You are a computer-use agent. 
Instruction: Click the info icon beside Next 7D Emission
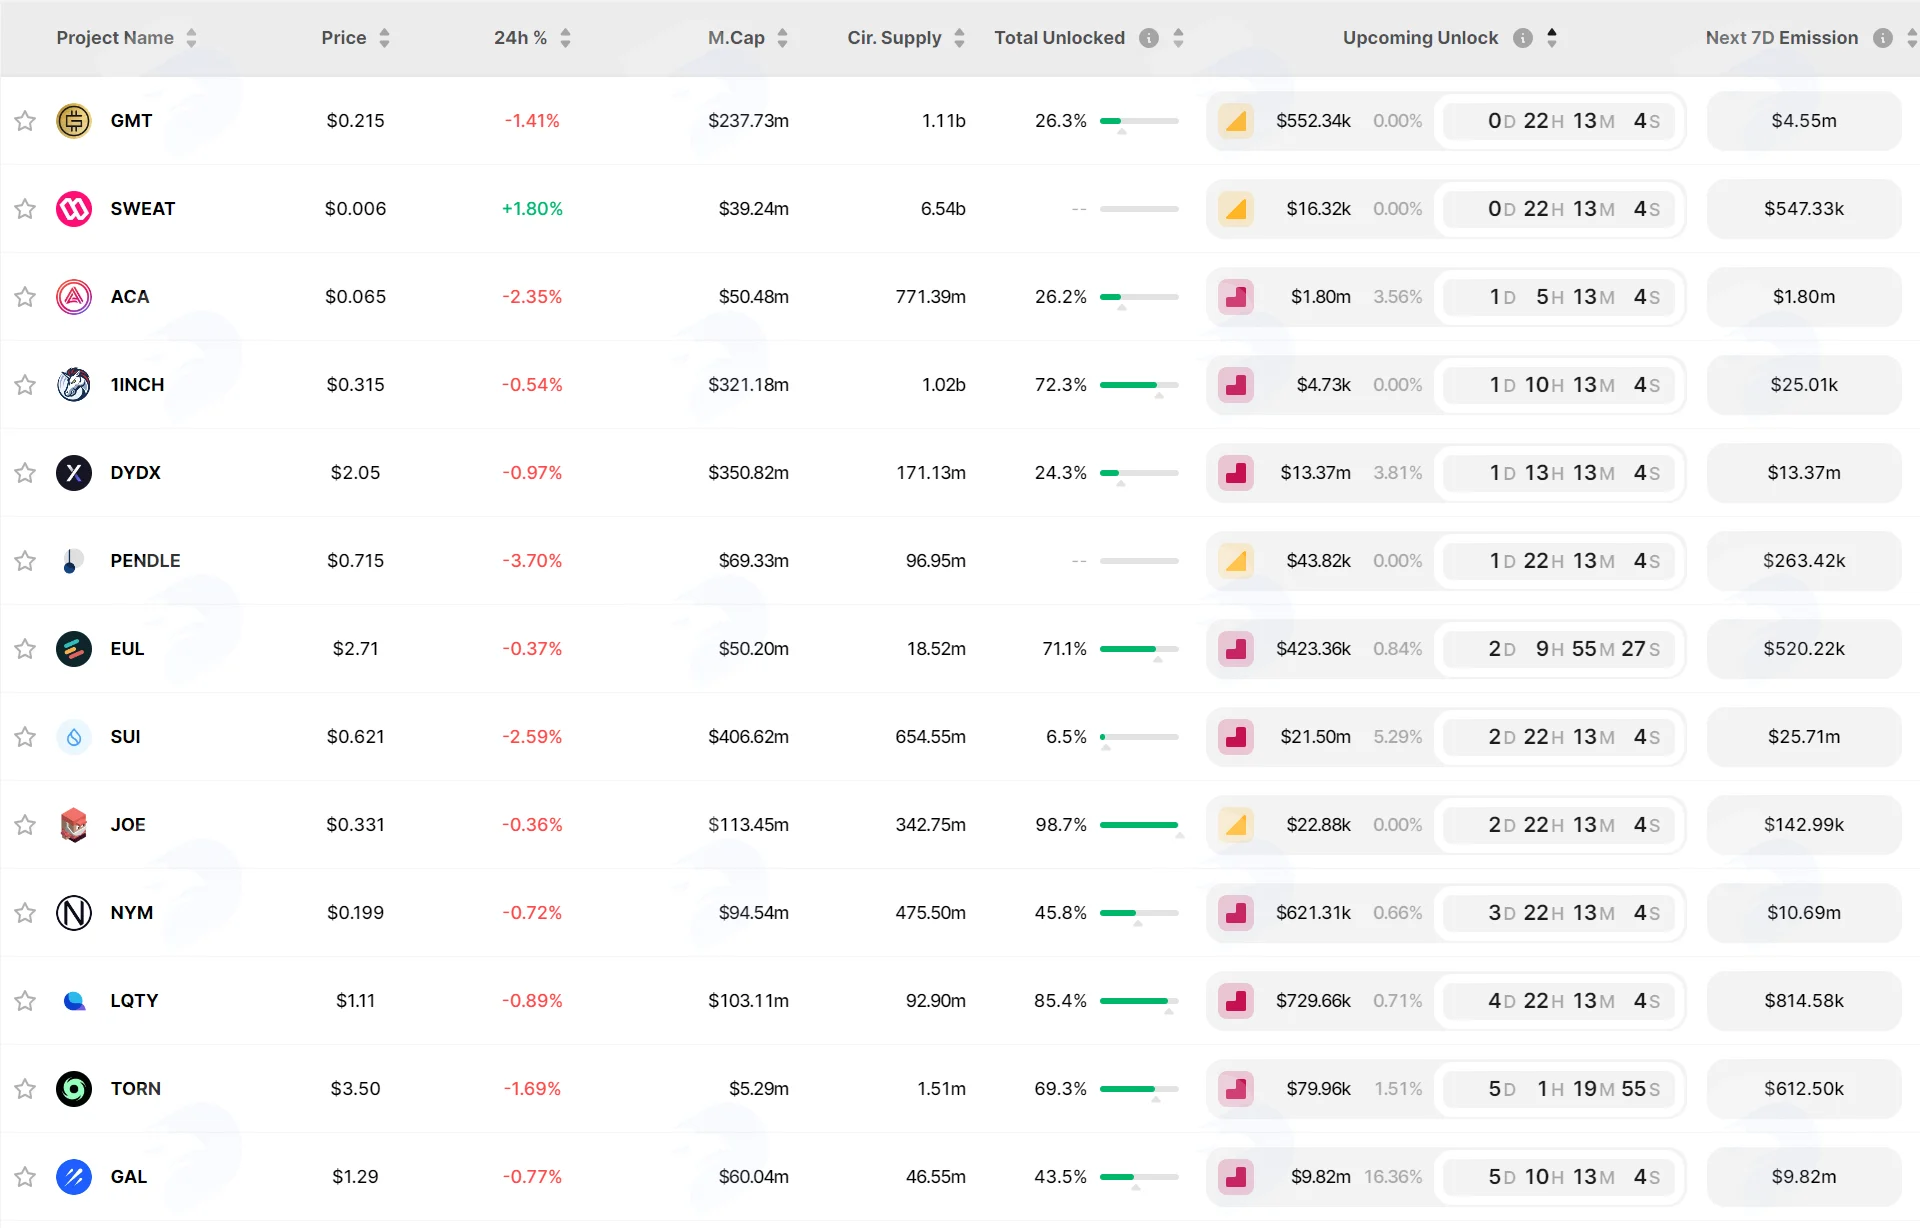[1883, 38]
